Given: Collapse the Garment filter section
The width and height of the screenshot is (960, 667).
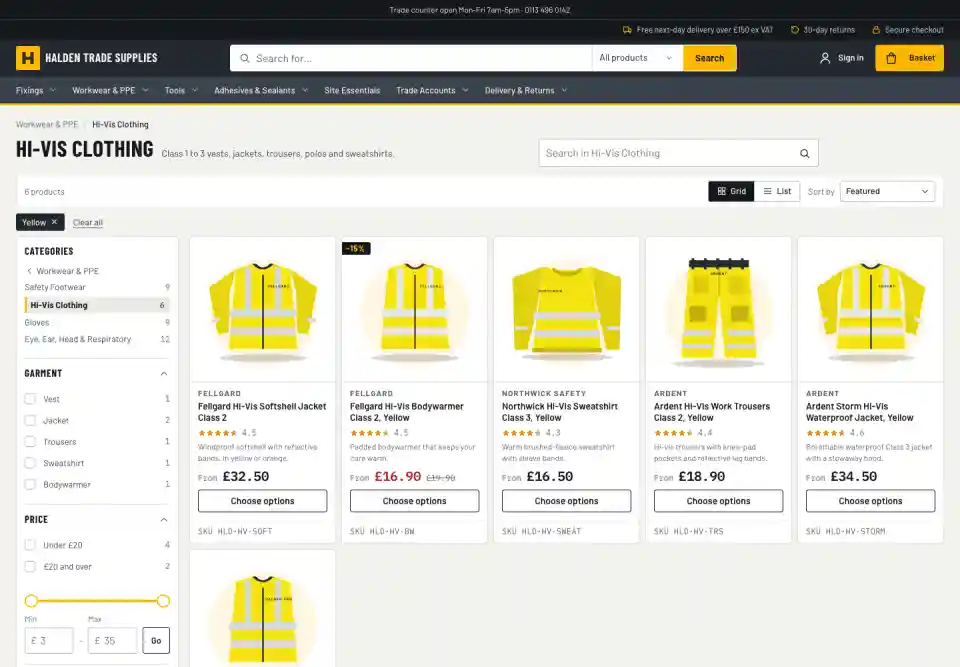Looking at the screenshot, I should pos(164,374).
